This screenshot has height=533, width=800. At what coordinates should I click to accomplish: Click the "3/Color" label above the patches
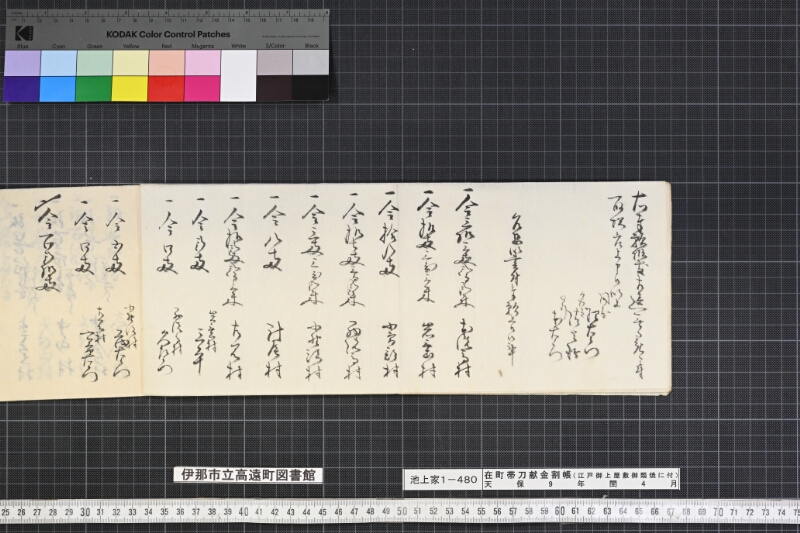click(275, 46)
